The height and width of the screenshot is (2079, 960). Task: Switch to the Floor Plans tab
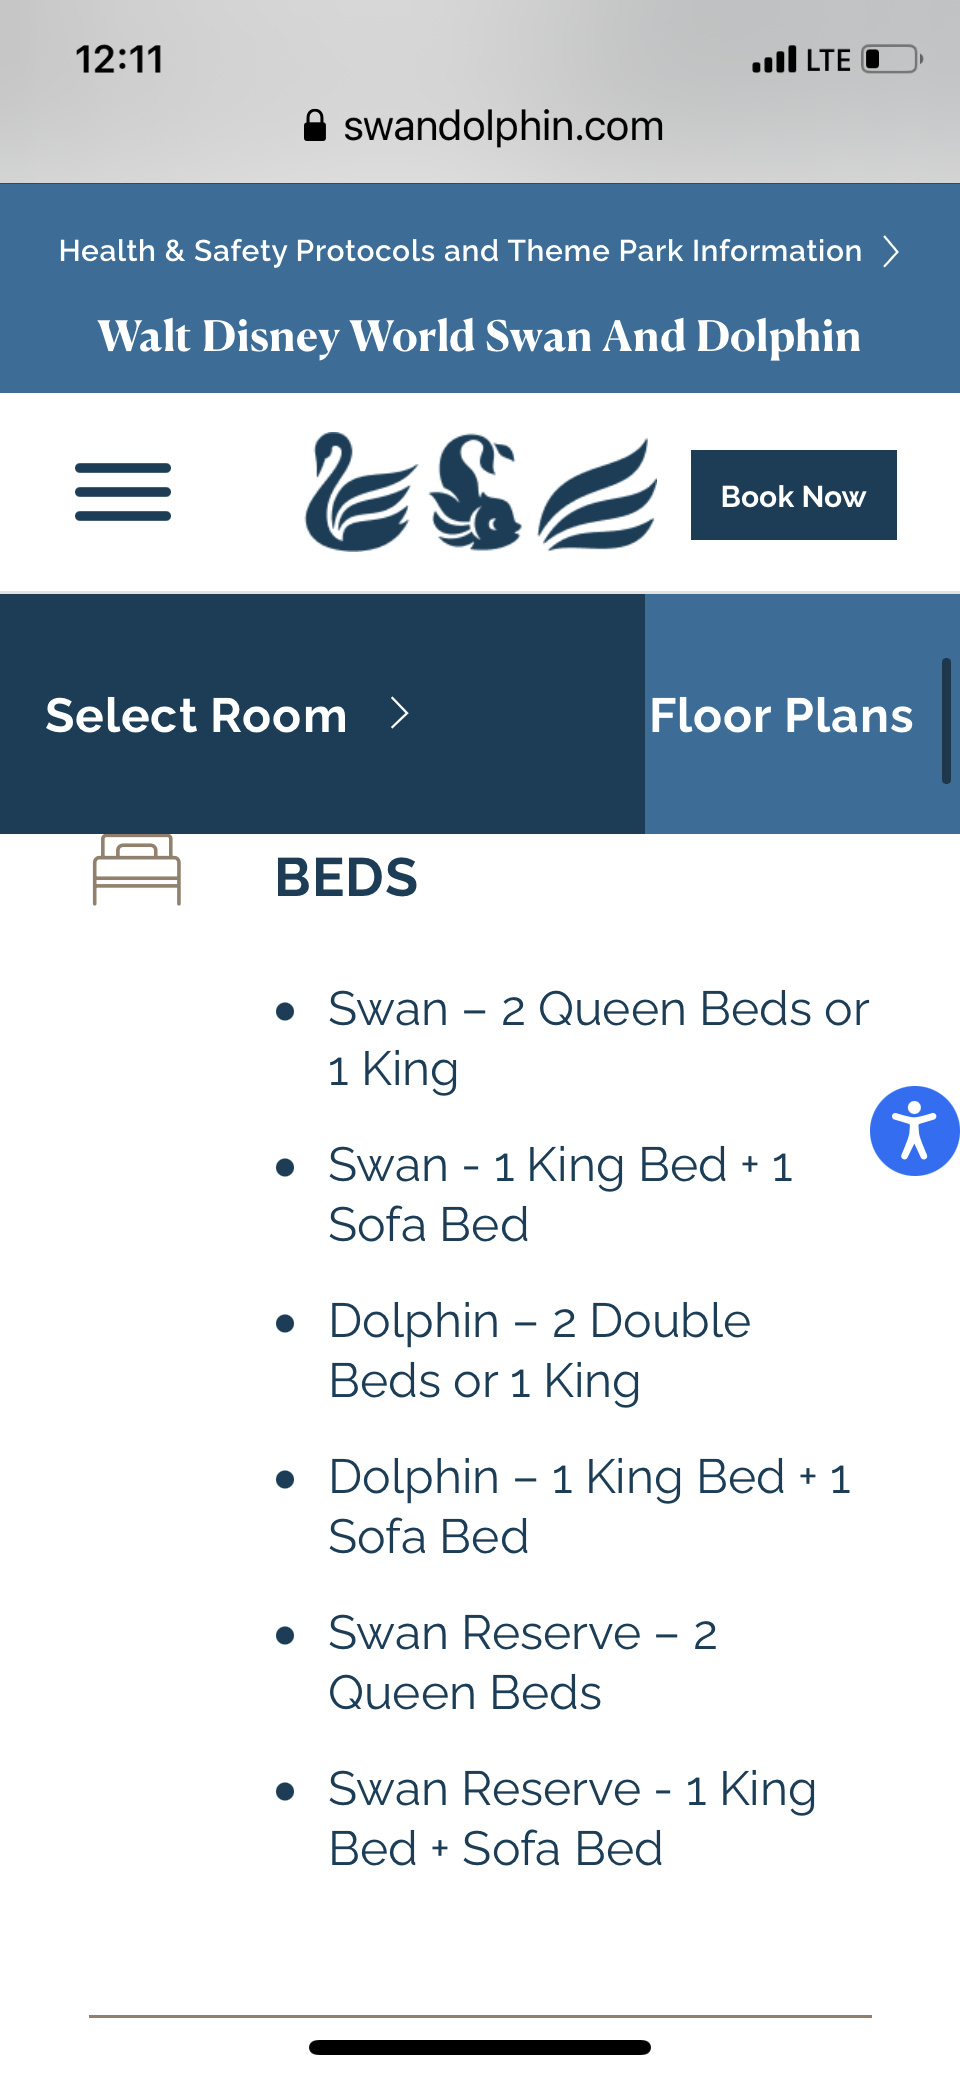[781, 716]
